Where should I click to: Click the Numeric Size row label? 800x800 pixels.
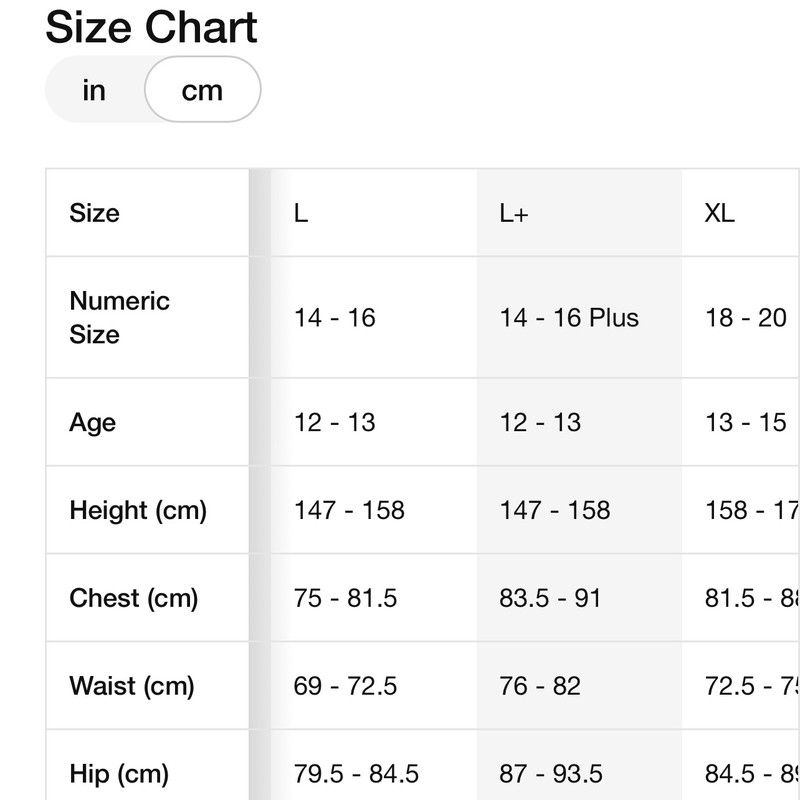tap(119, 317)
